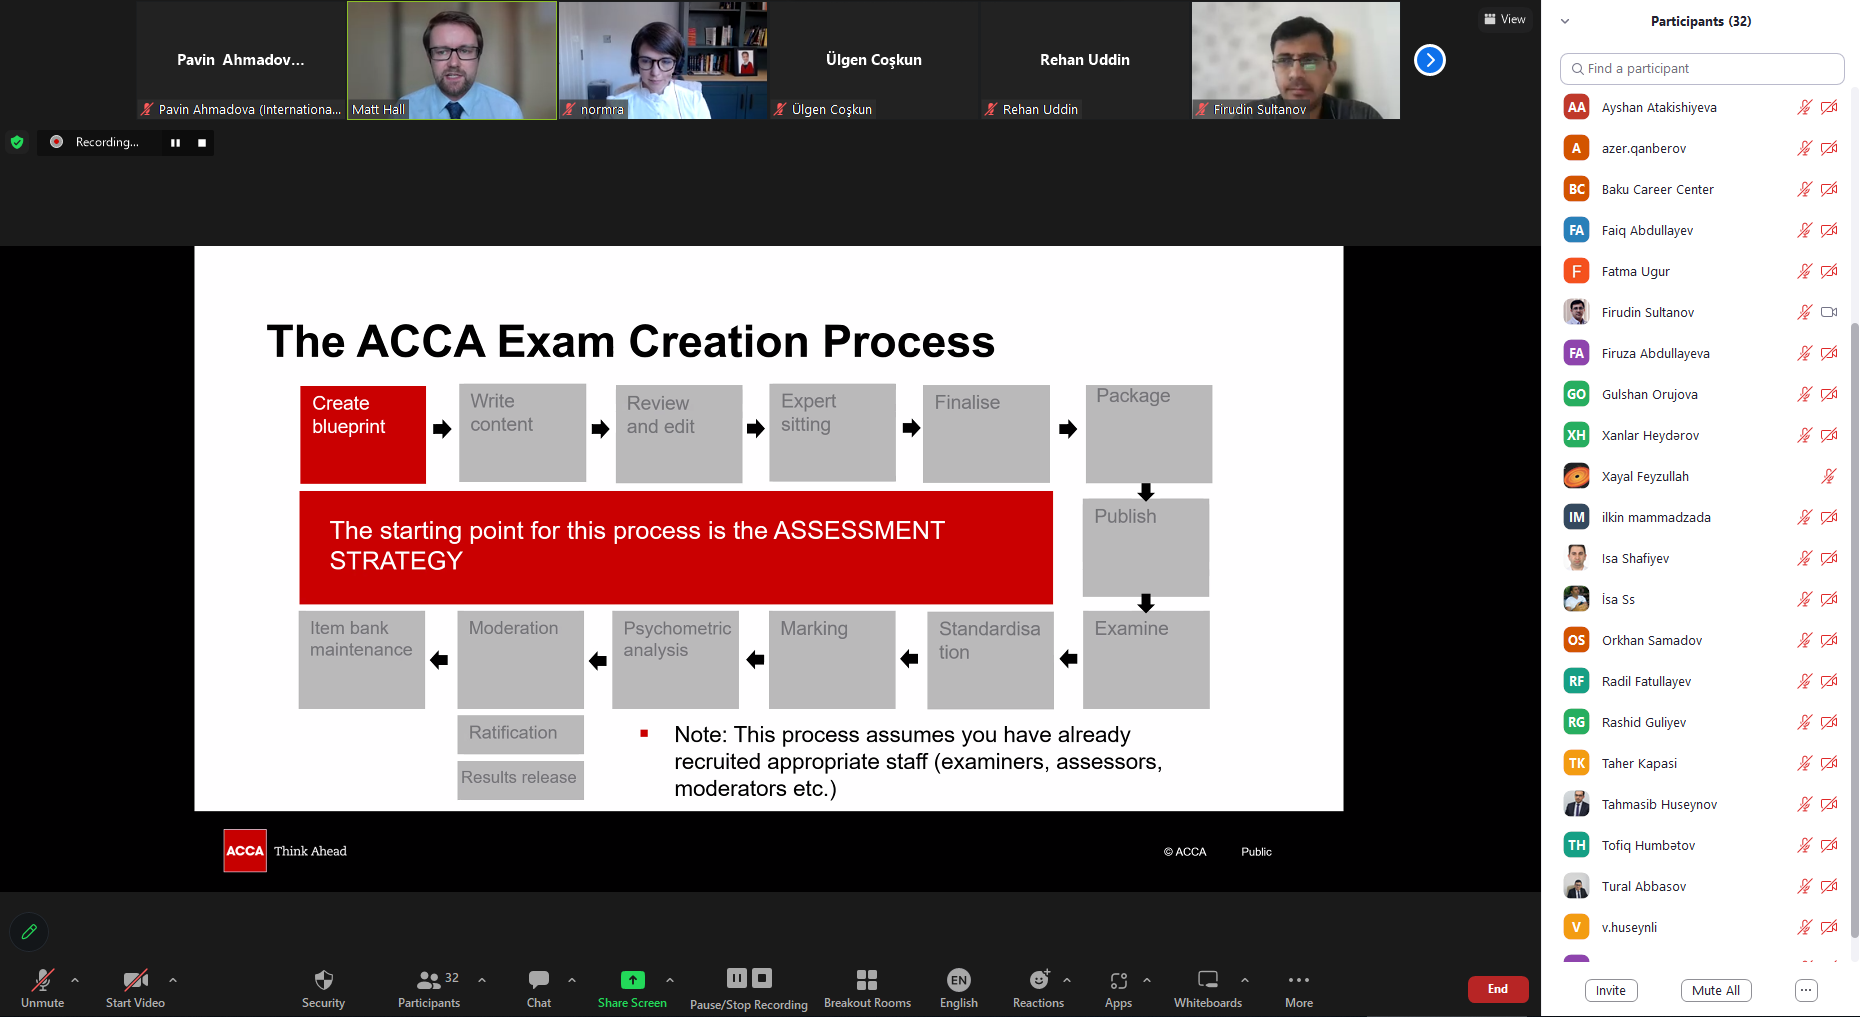Click the annotation pencil icon

tap(29, 932)
